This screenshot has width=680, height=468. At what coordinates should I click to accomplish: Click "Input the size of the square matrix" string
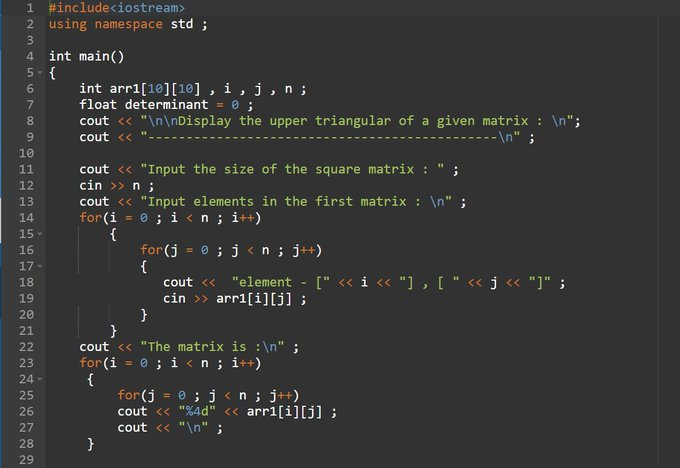click(292, 169)
